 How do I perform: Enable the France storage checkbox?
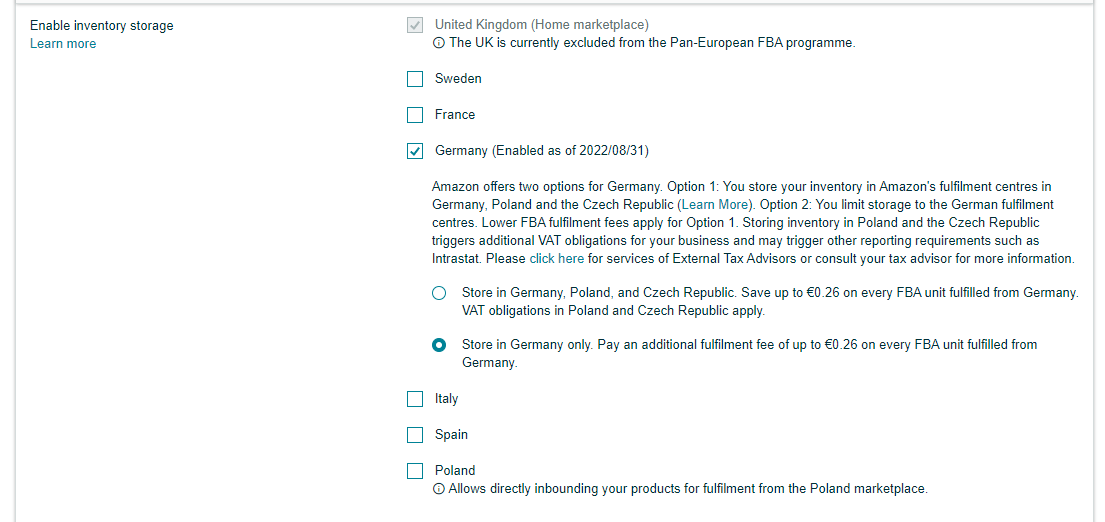(x=415, y=115)
